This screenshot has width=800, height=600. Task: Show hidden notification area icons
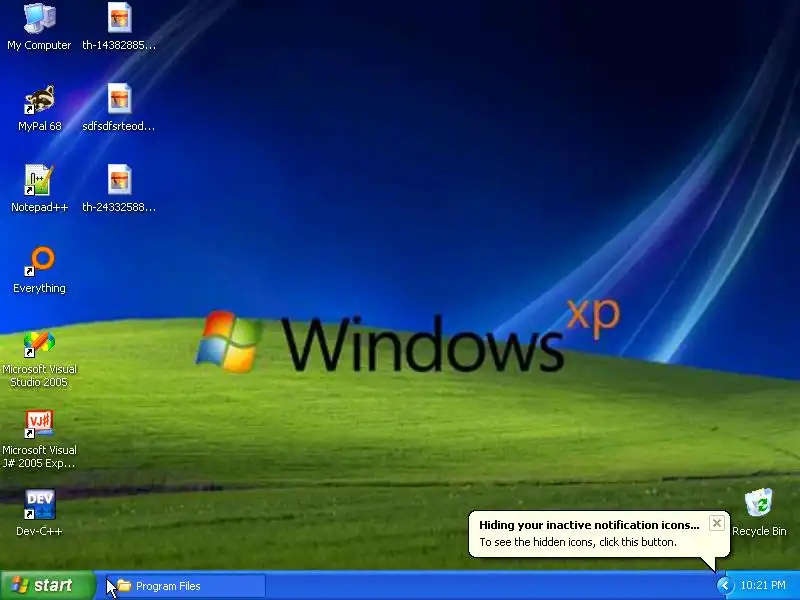[724, 585]
